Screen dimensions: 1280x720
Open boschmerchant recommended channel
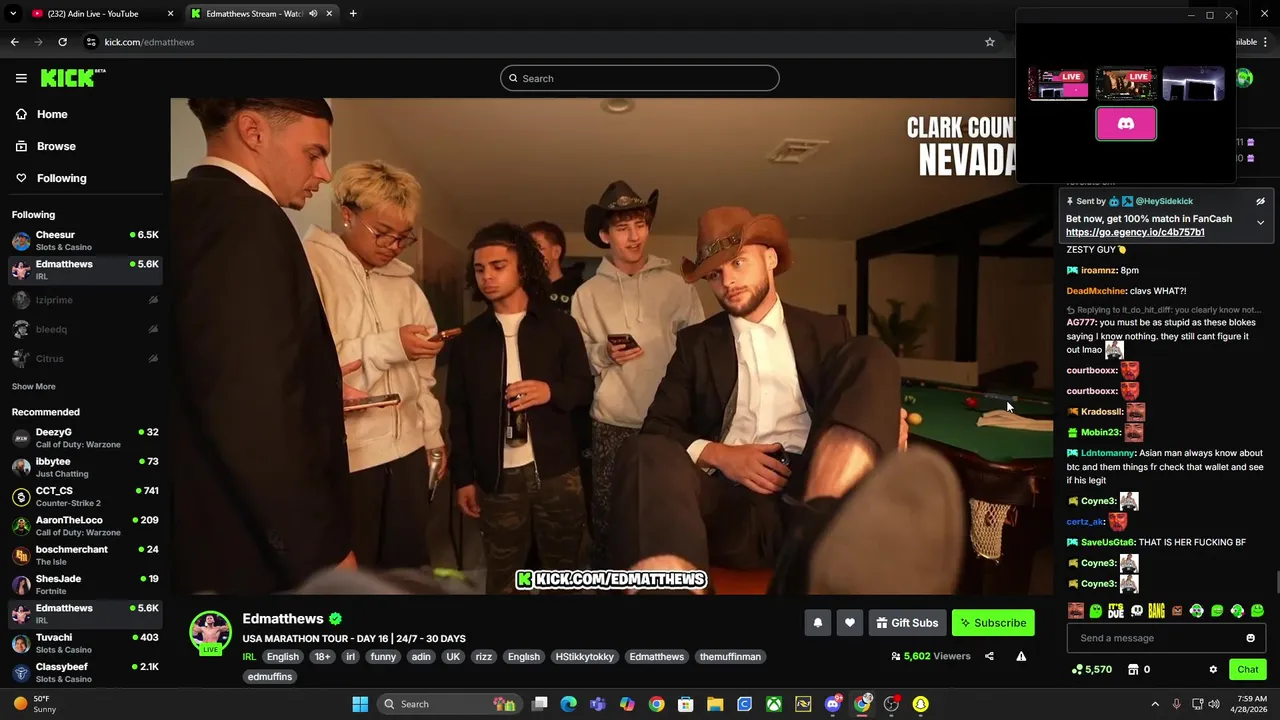[85, 555]
